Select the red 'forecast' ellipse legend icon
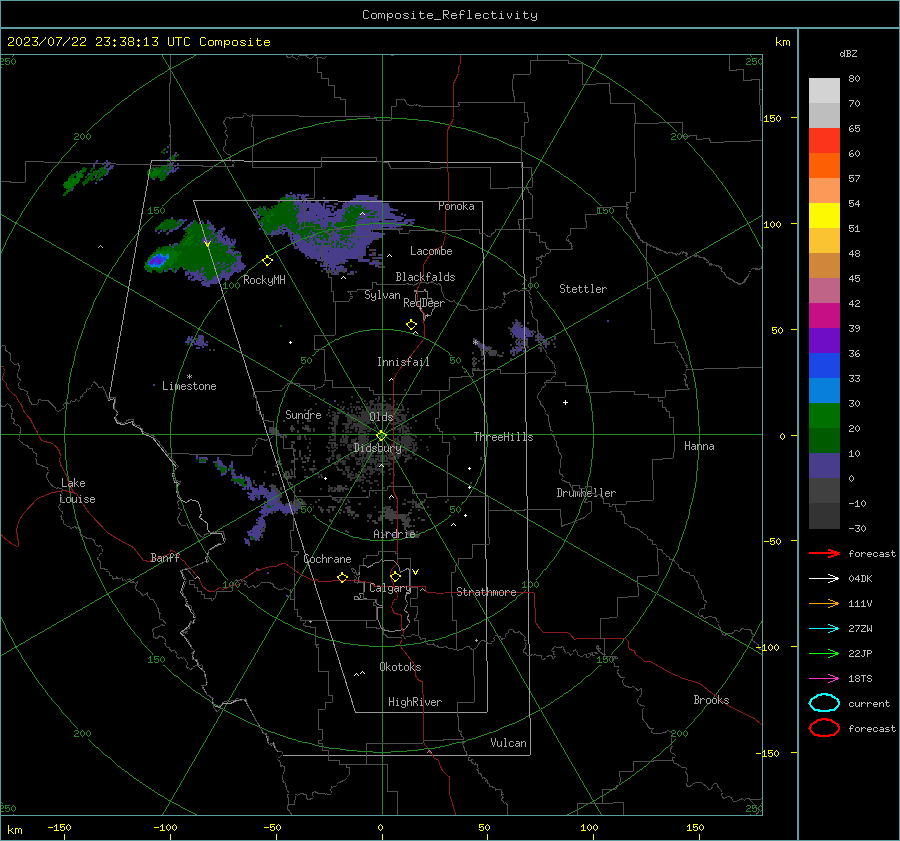 (x=824, y=728)
